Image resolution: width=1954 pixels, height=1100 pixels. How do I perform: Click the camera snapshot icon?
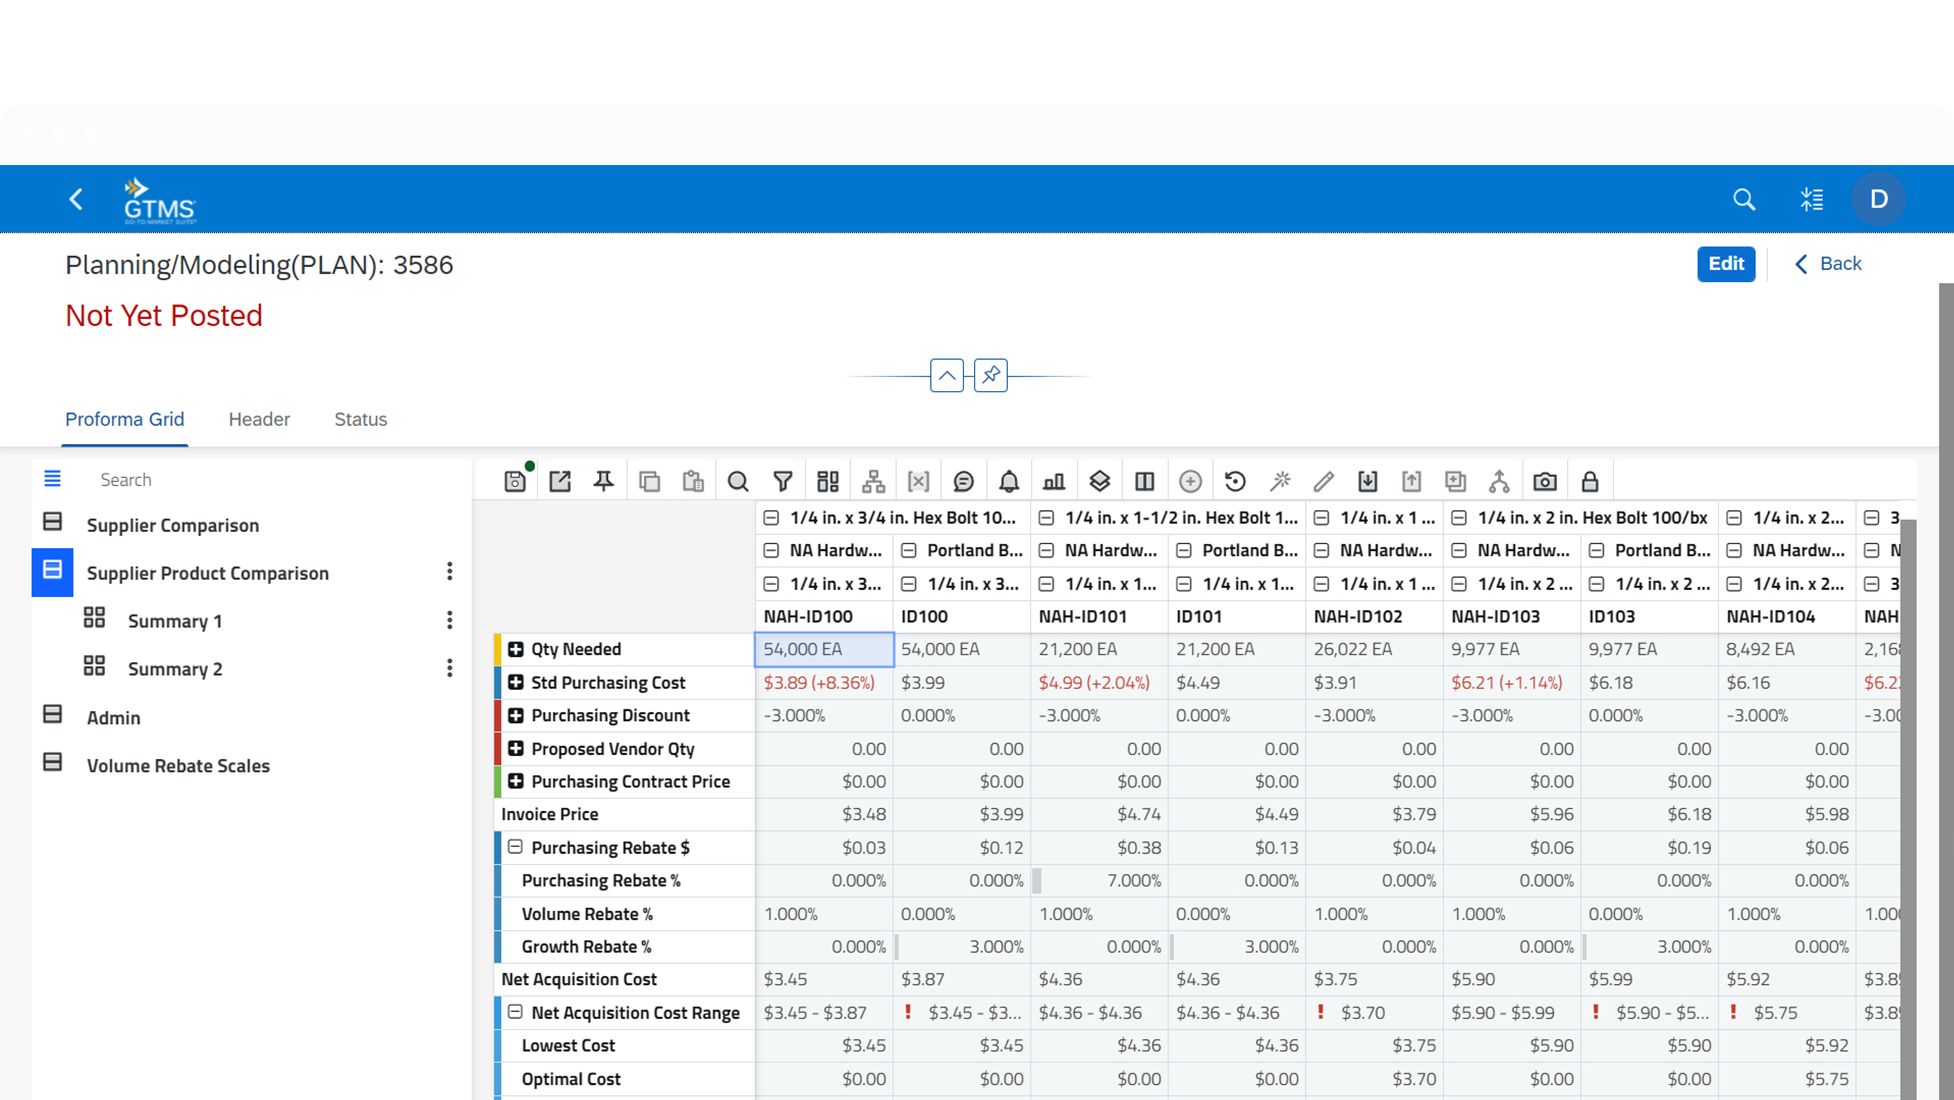(x=1545, y=481)
